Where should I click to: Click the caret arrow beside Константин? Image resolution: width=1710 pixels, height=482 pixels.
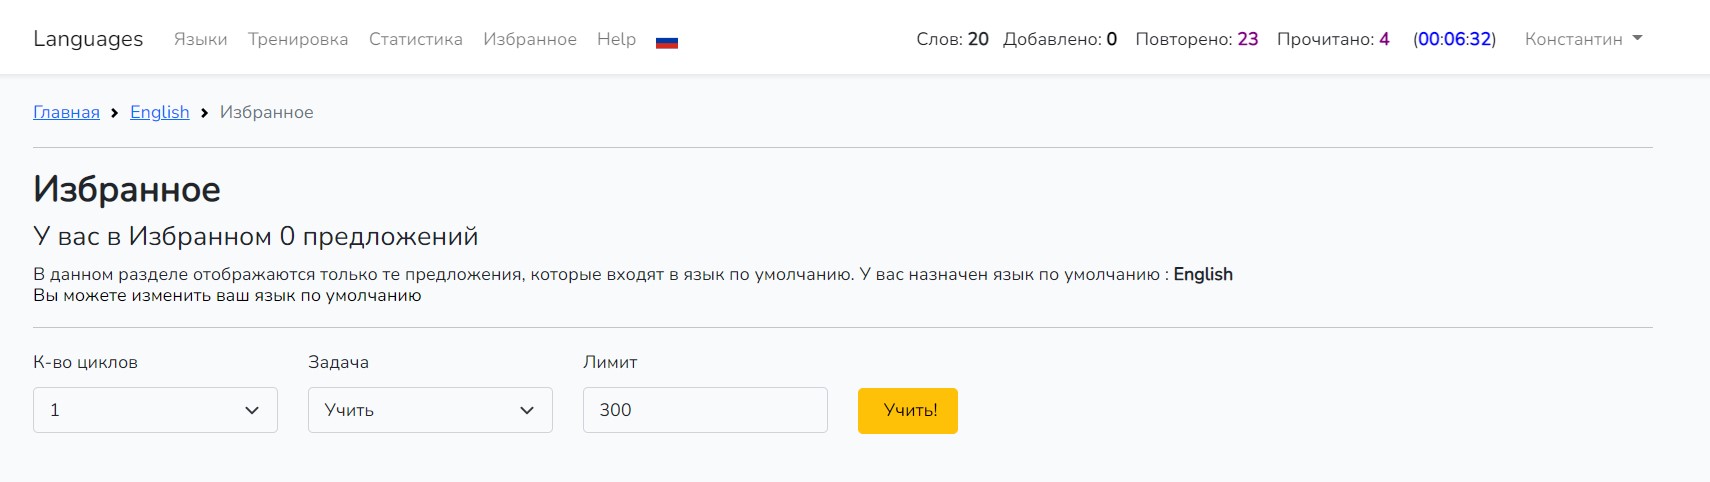[x=1637, y=39]
